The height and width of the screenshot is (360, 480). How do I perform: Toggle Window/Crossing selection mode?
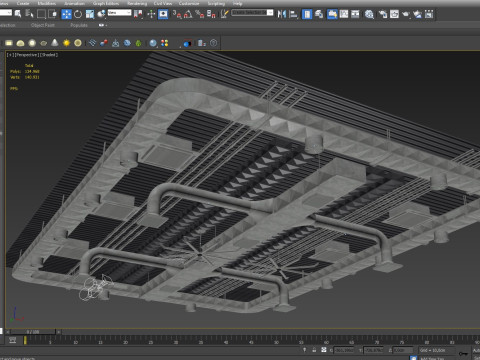53,14
